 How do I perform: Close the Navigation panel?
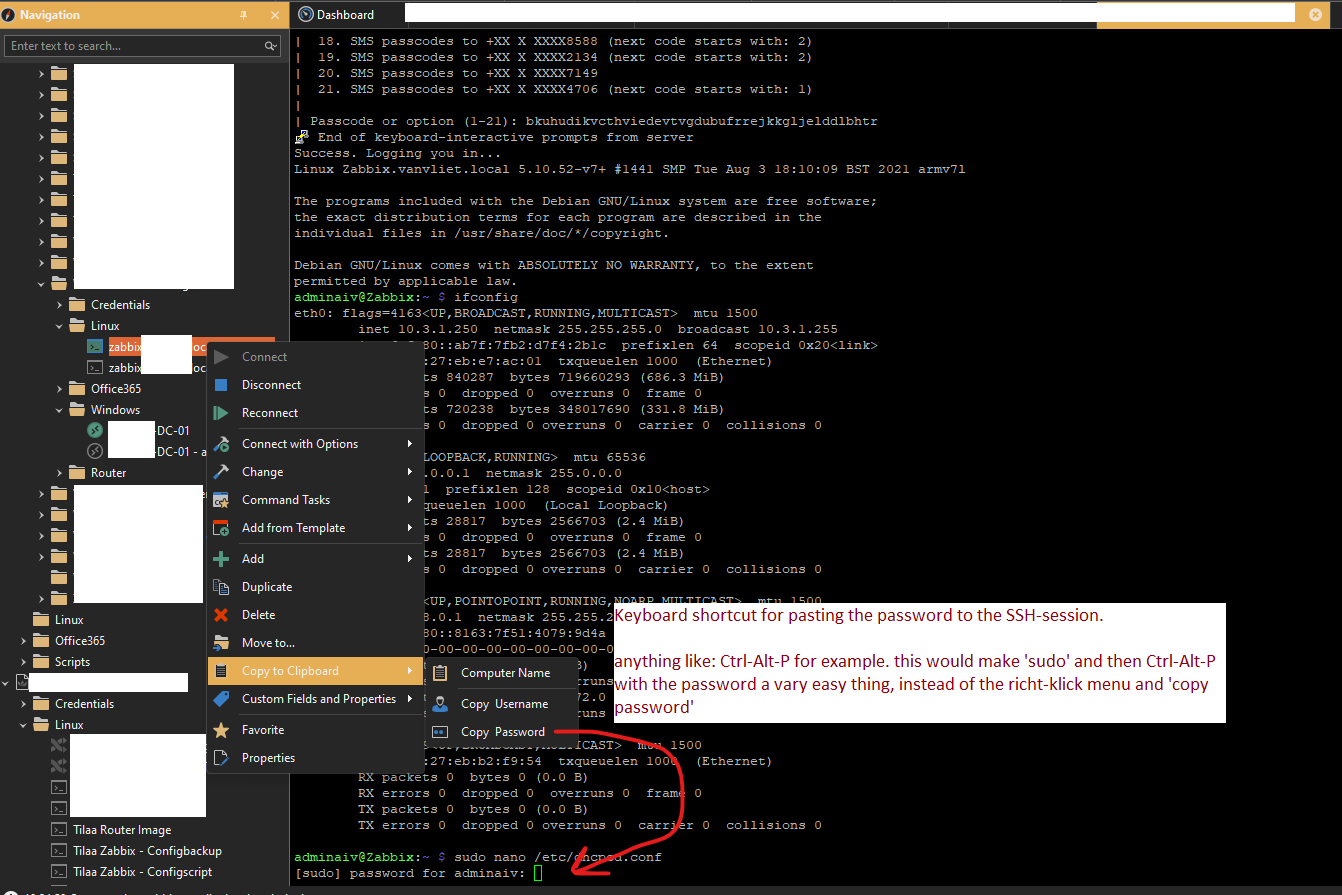click(275, 15)
